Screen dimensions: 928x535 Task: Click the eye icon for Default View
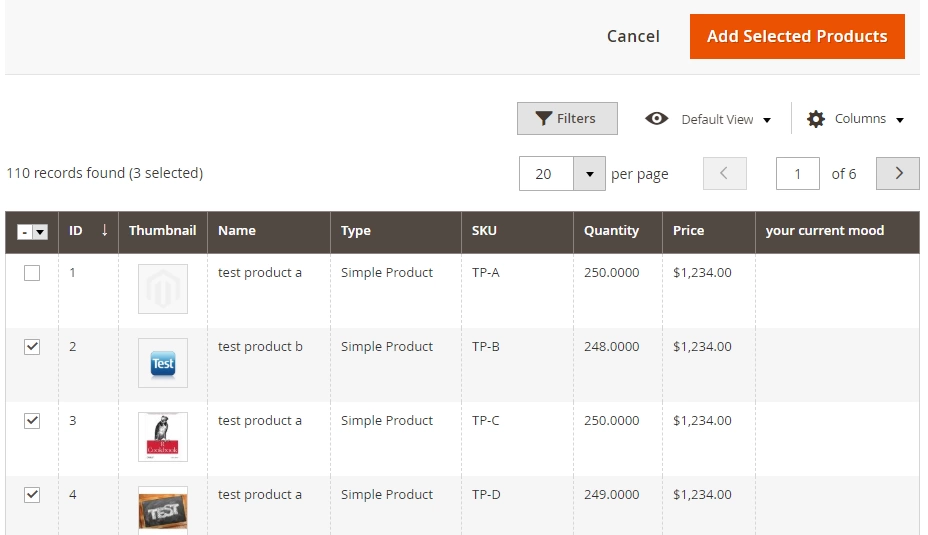(656, 119)
